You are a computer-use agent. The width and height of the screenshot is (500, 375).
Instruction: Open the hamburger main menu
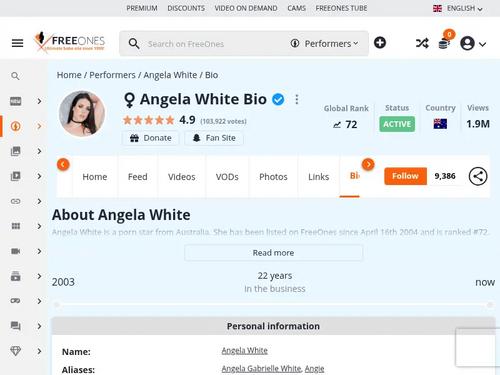coord(17,43)
